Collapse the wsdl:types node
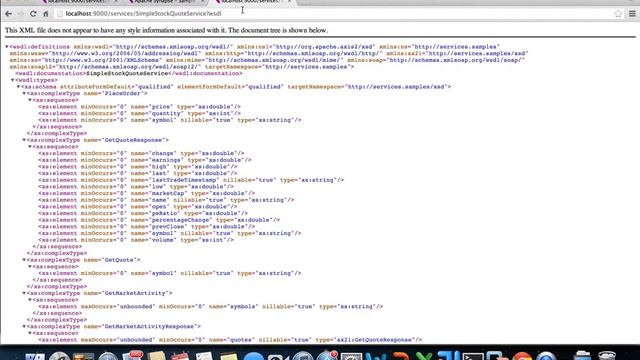This screenshot has width=640, height=360. click(12, 80)
